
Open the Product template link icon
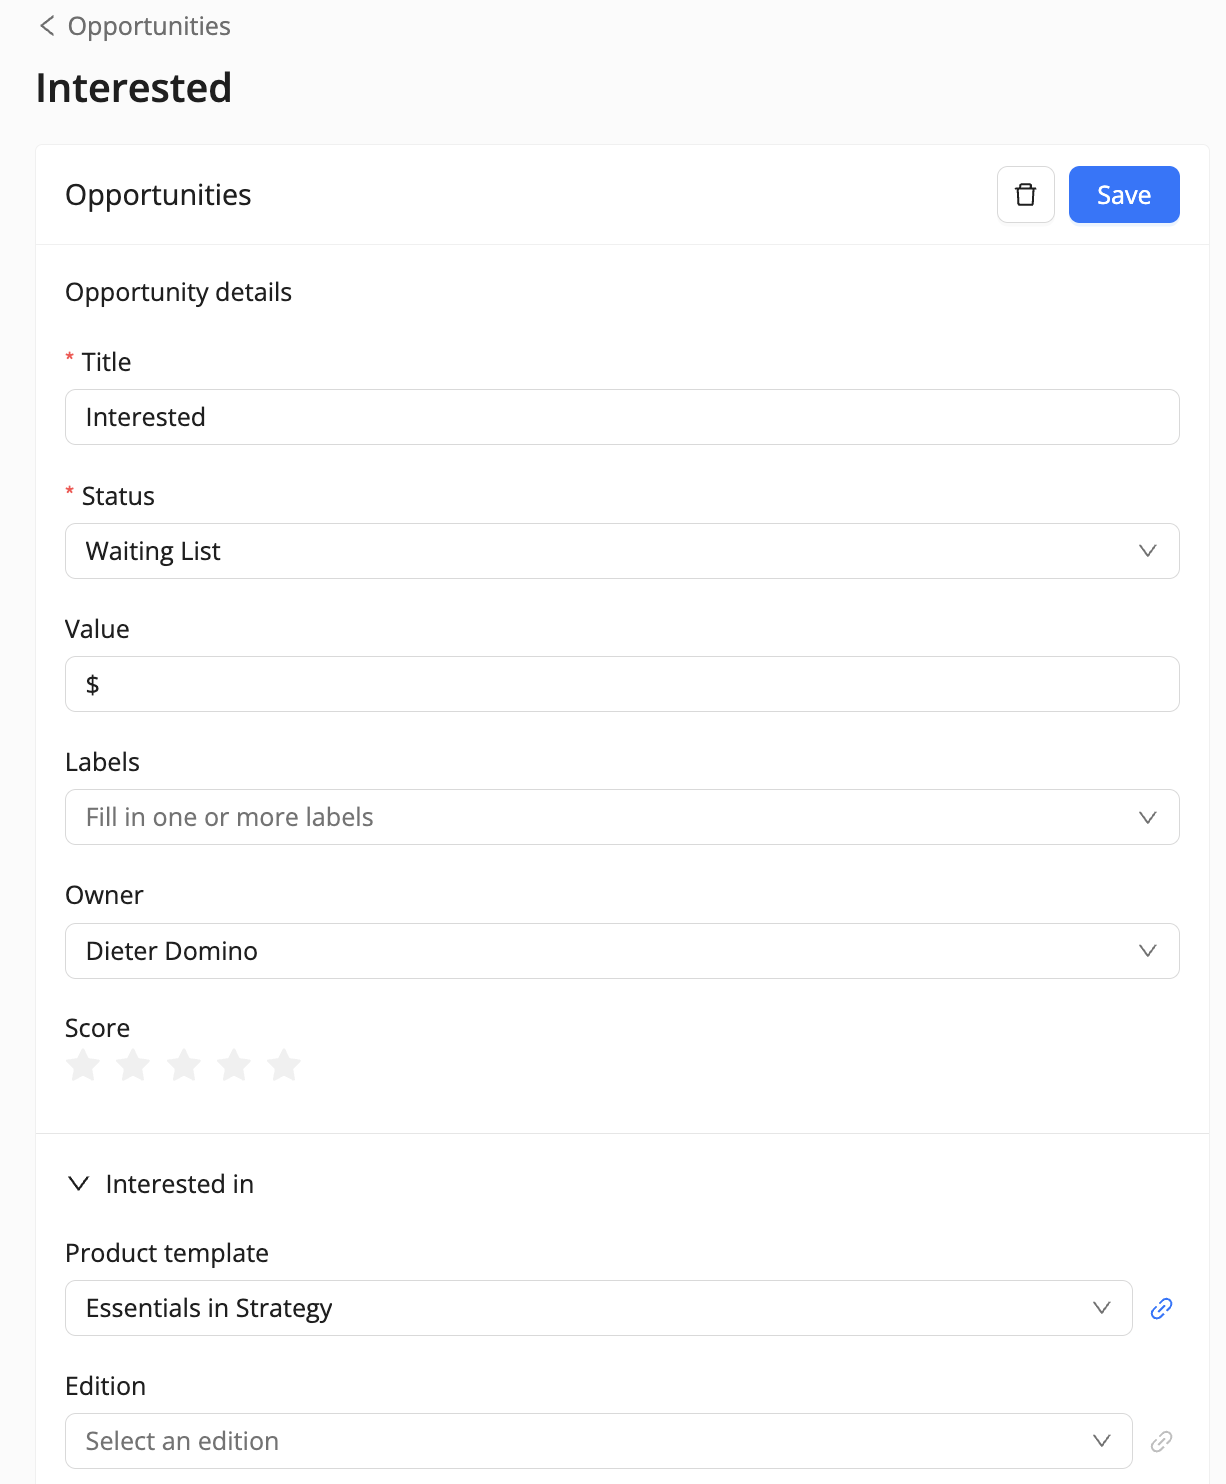(x=1161, y=1308)
